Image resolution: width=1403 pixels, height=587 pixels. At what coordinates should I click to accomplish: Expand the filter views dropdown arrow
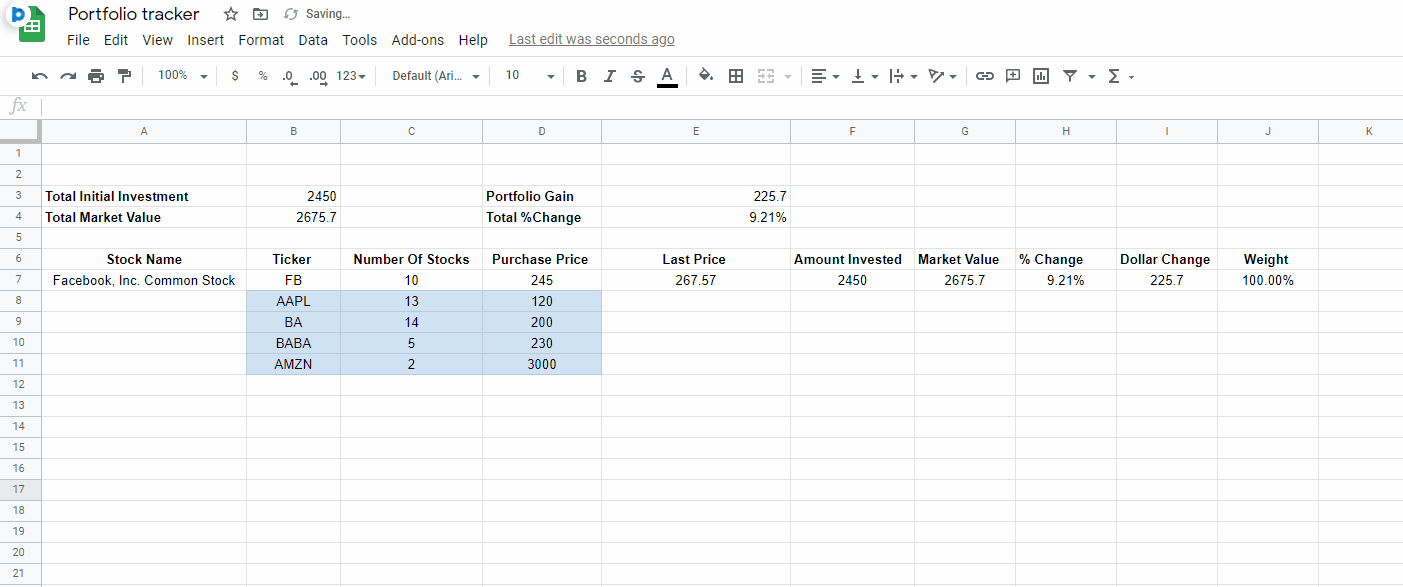click(1092, 77)
